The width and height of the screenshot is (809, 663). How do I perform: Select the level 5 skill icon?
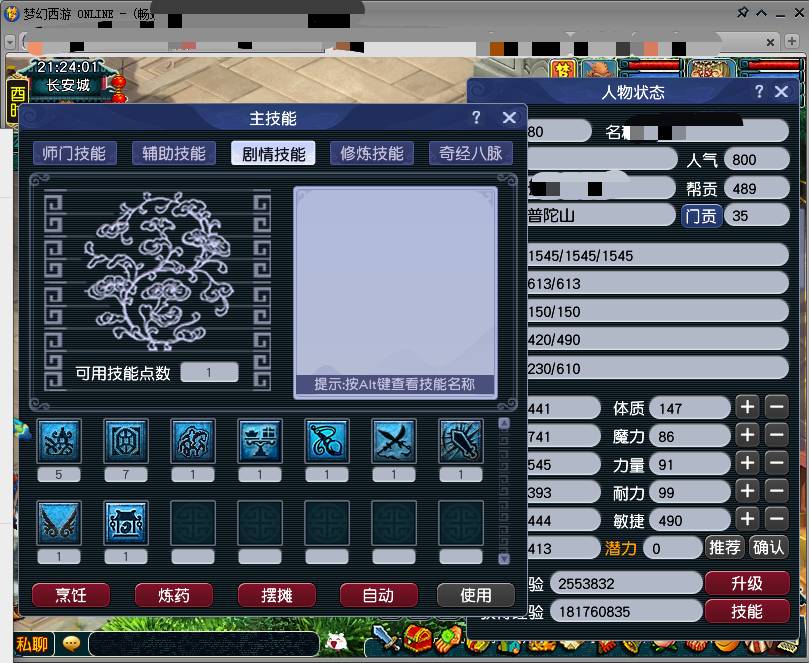click(59, 441)
